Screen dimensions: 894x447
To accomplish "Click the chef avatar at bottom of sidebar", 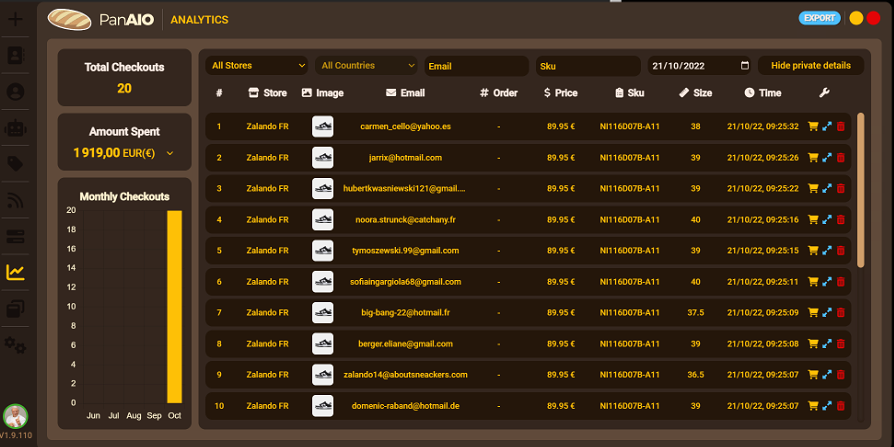I will pyautogui.click(x=15, y=416).
